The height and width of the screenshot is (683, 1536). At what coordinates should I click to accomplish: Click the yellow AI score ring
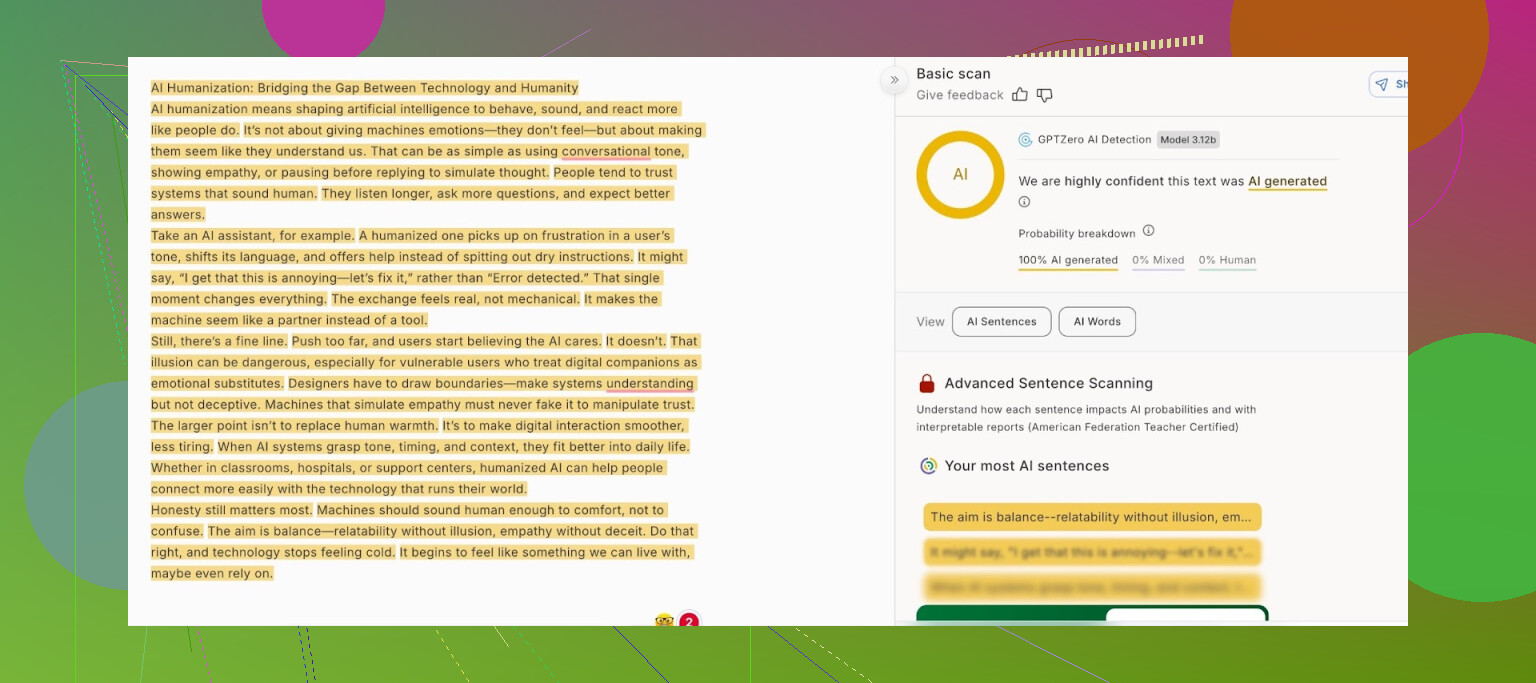click(x=960, y=175)
